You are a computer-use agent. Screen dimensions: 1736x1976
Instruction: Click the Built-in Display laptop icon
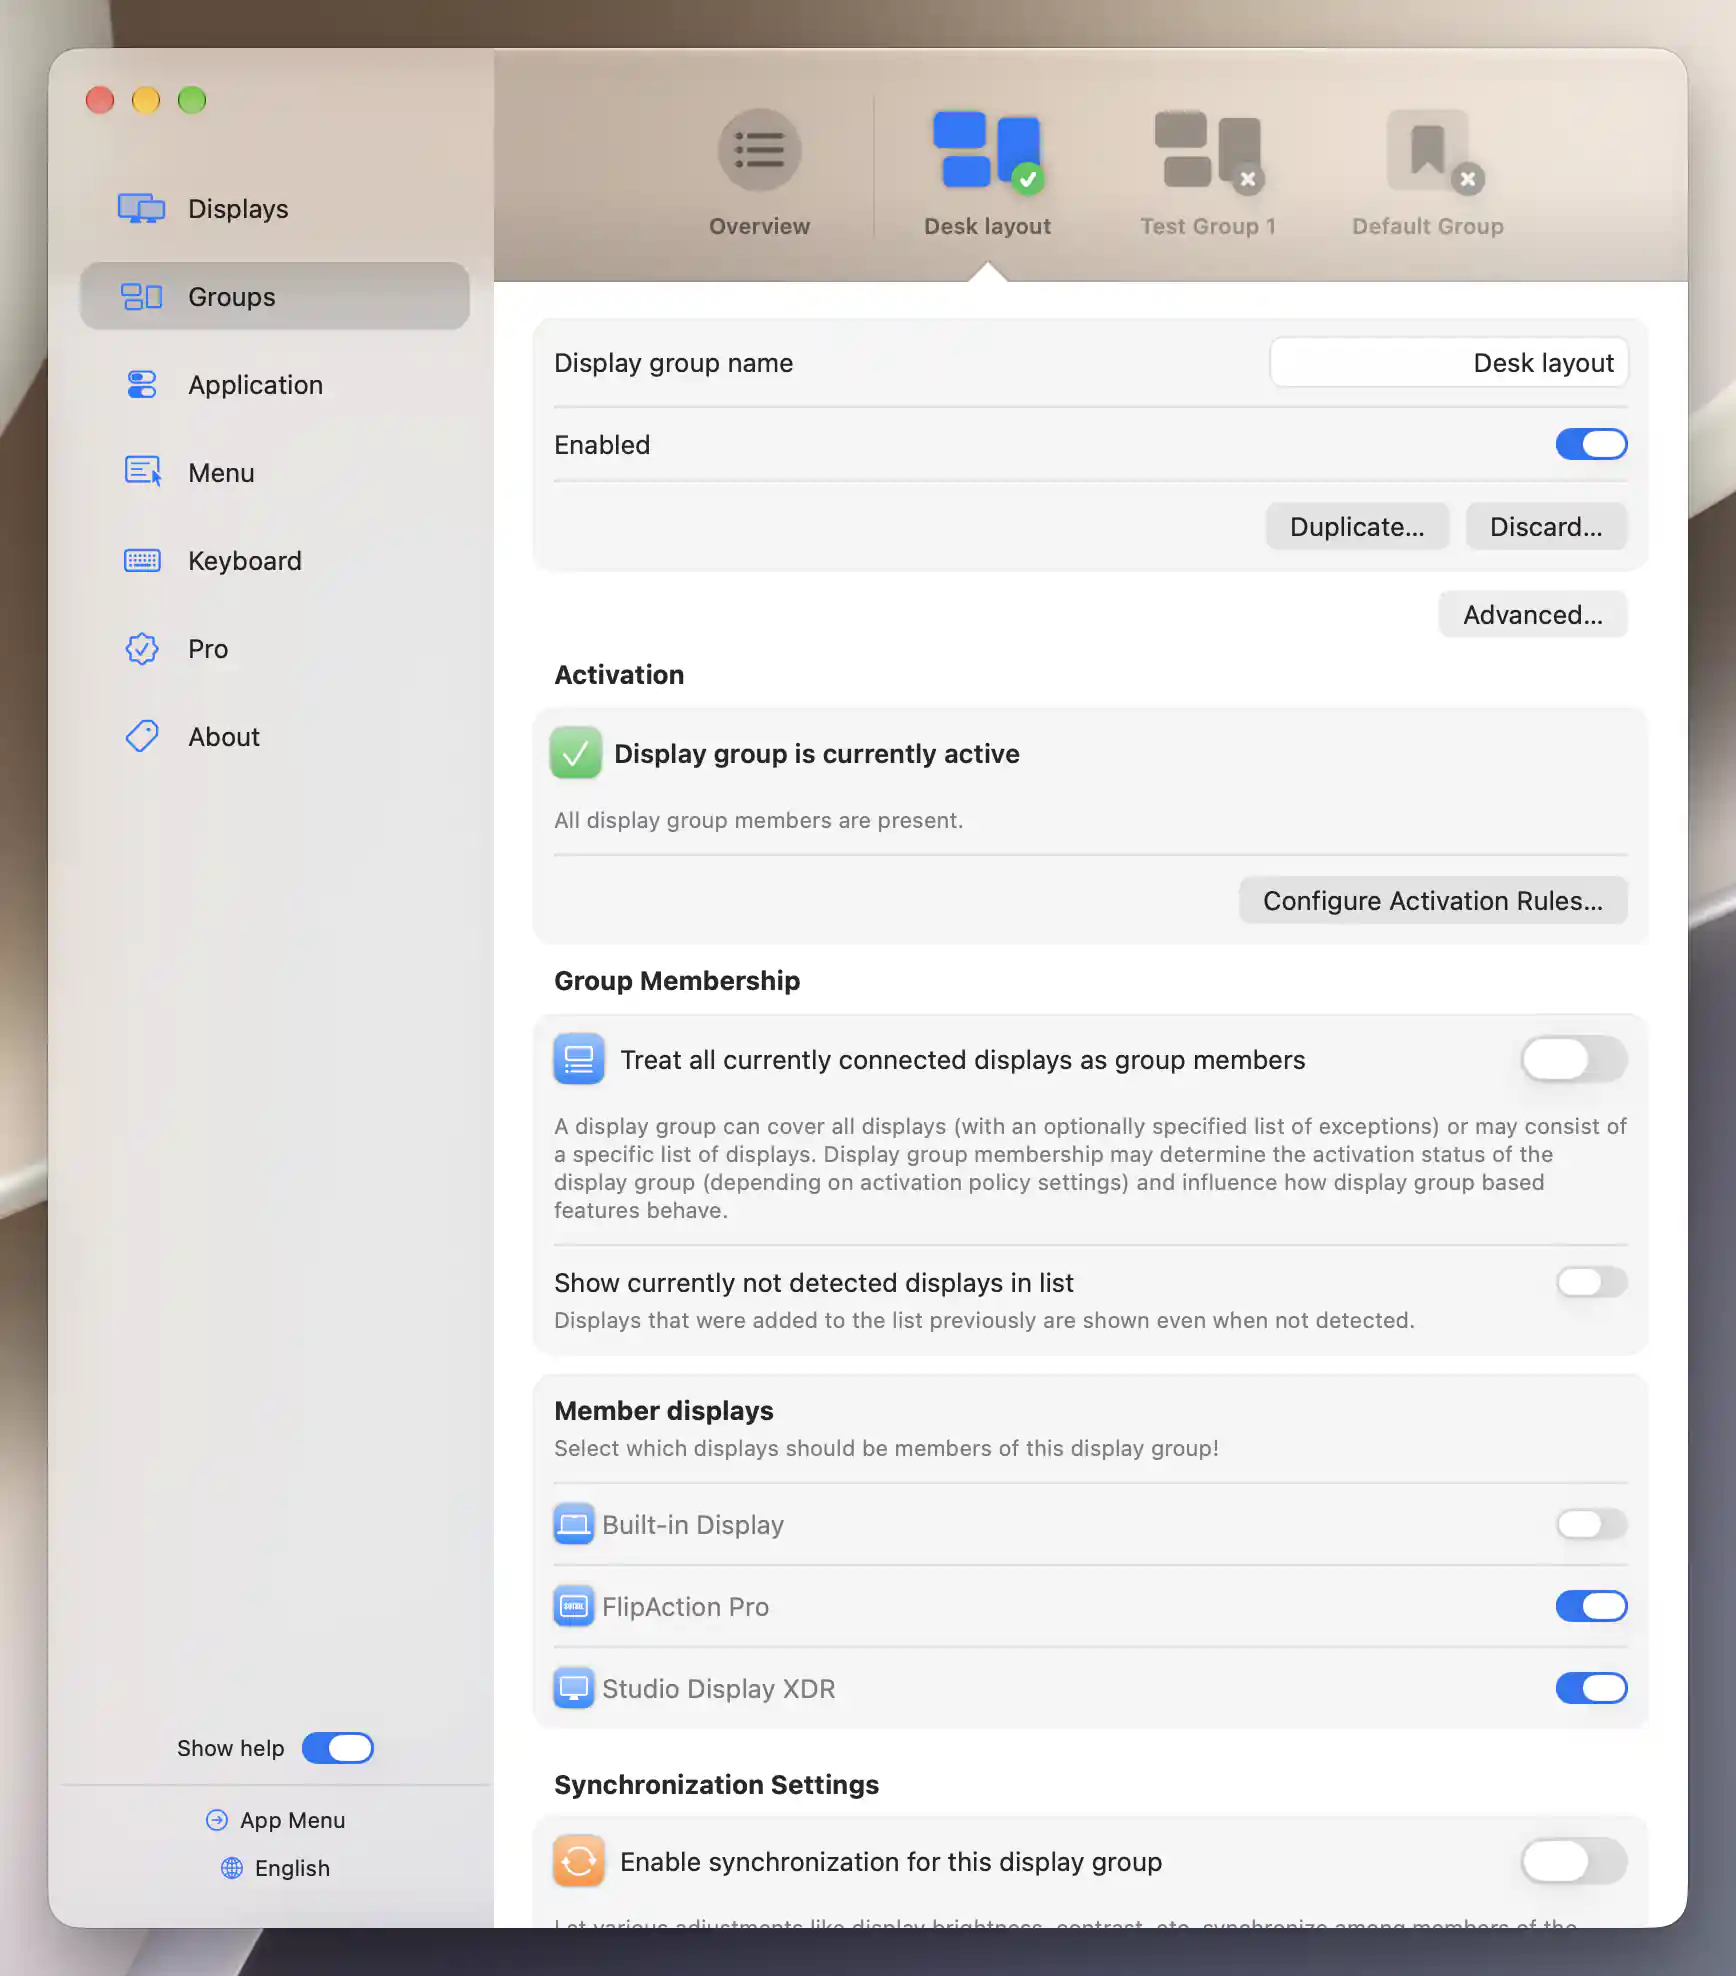[x=574, y=1524]
